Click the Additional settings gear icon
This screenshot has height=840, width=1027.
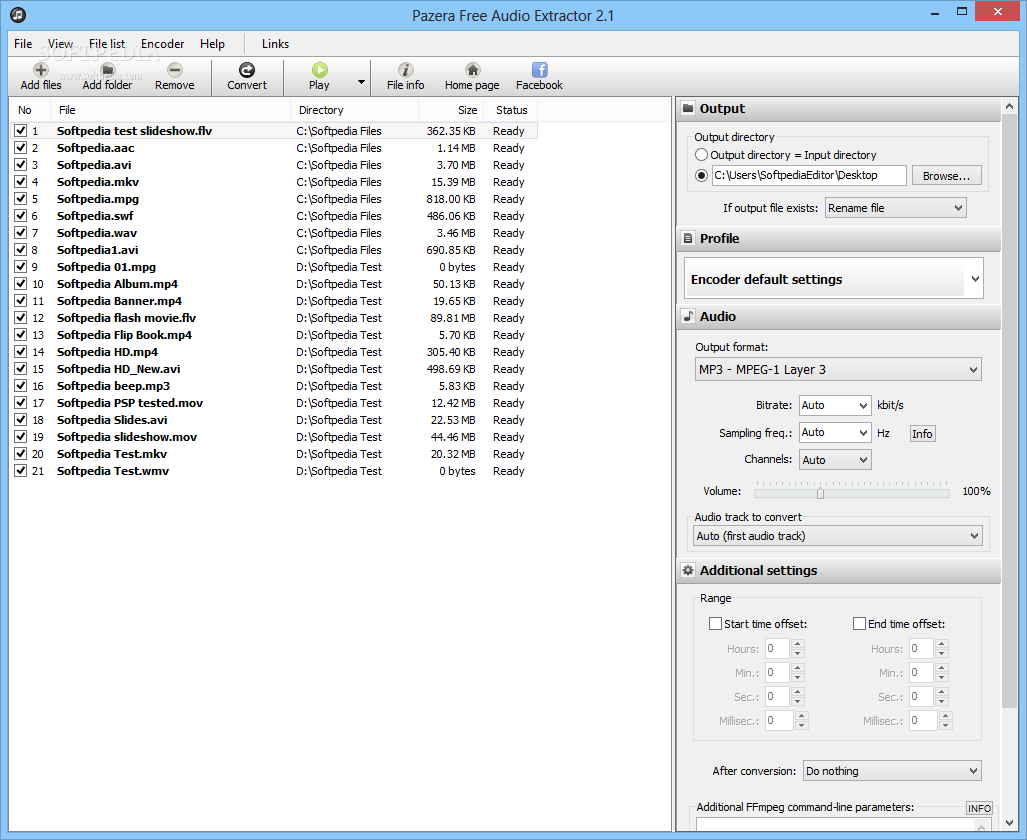click(688, 570)
